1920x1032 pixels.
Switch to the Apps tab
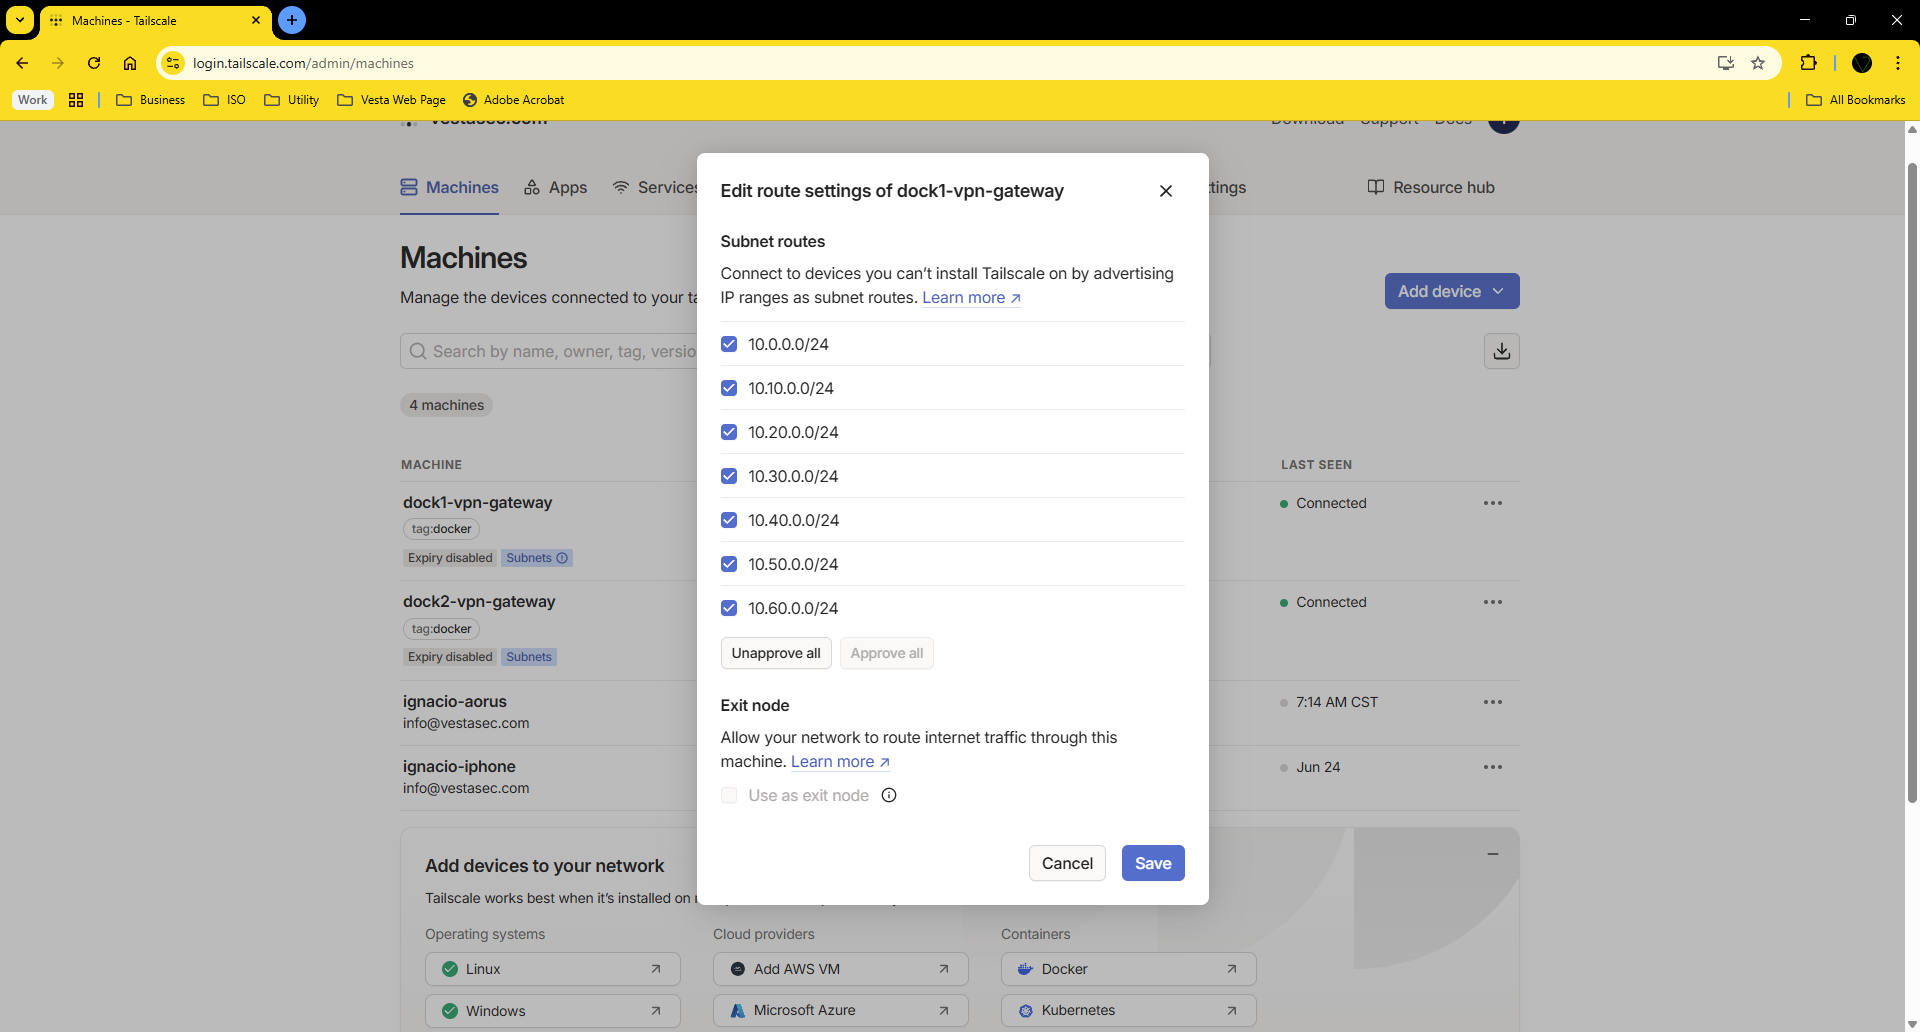click(556, 187)
